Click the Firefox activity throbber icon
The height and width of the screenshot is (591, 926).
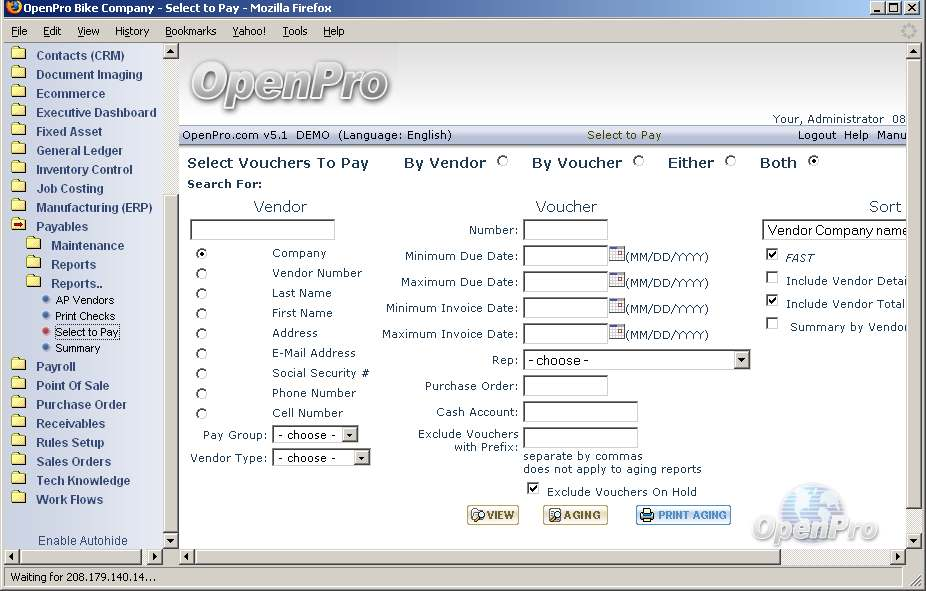909,31
